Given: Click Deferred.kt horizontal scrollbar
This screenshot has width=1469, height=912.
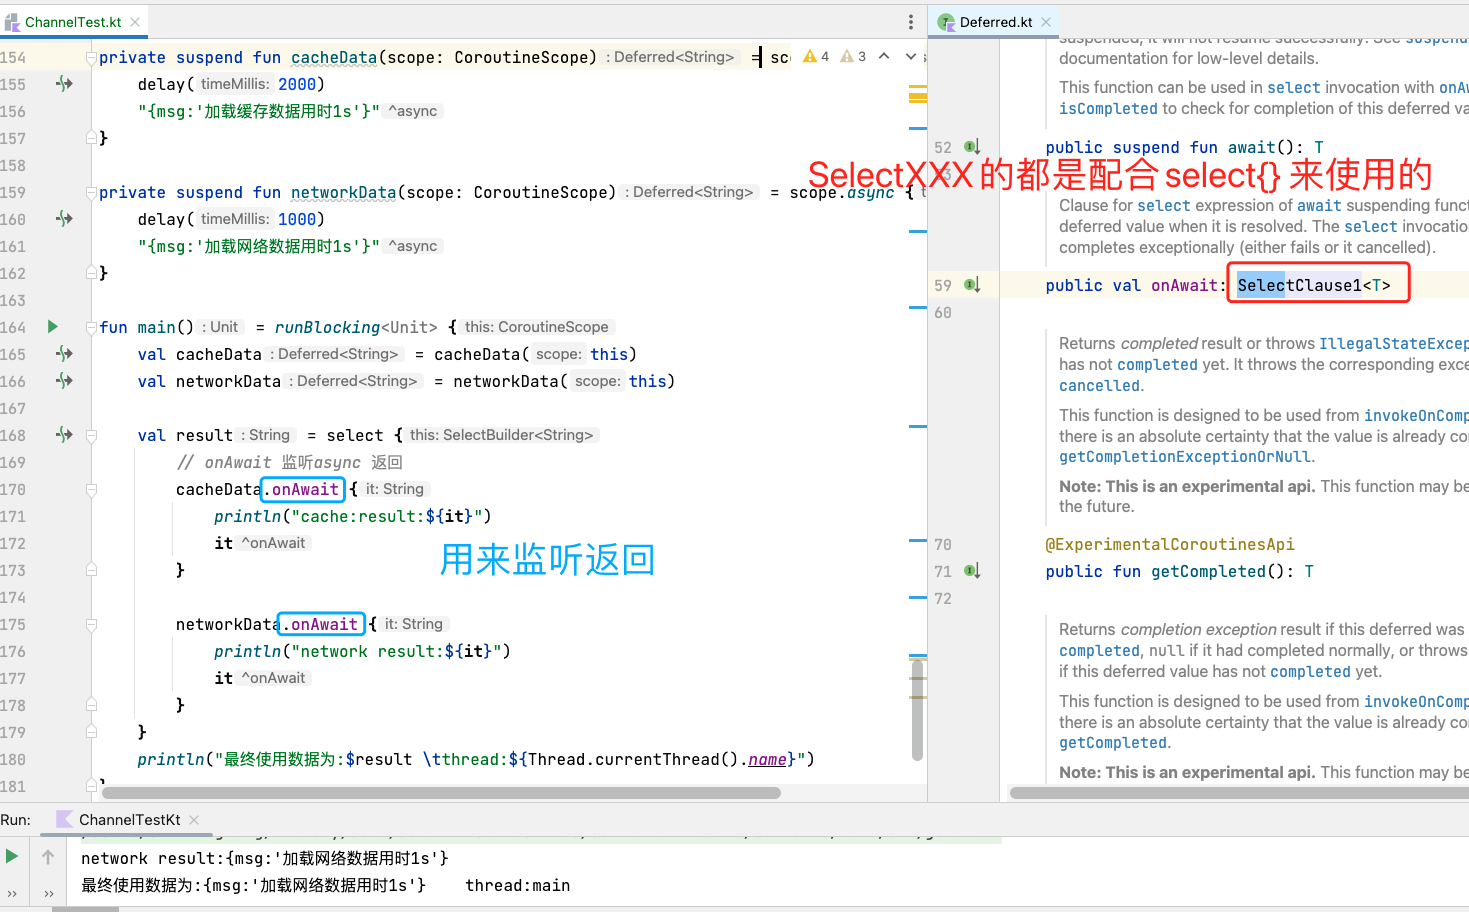Looking at the screenshot, I should pos(1239,793).
